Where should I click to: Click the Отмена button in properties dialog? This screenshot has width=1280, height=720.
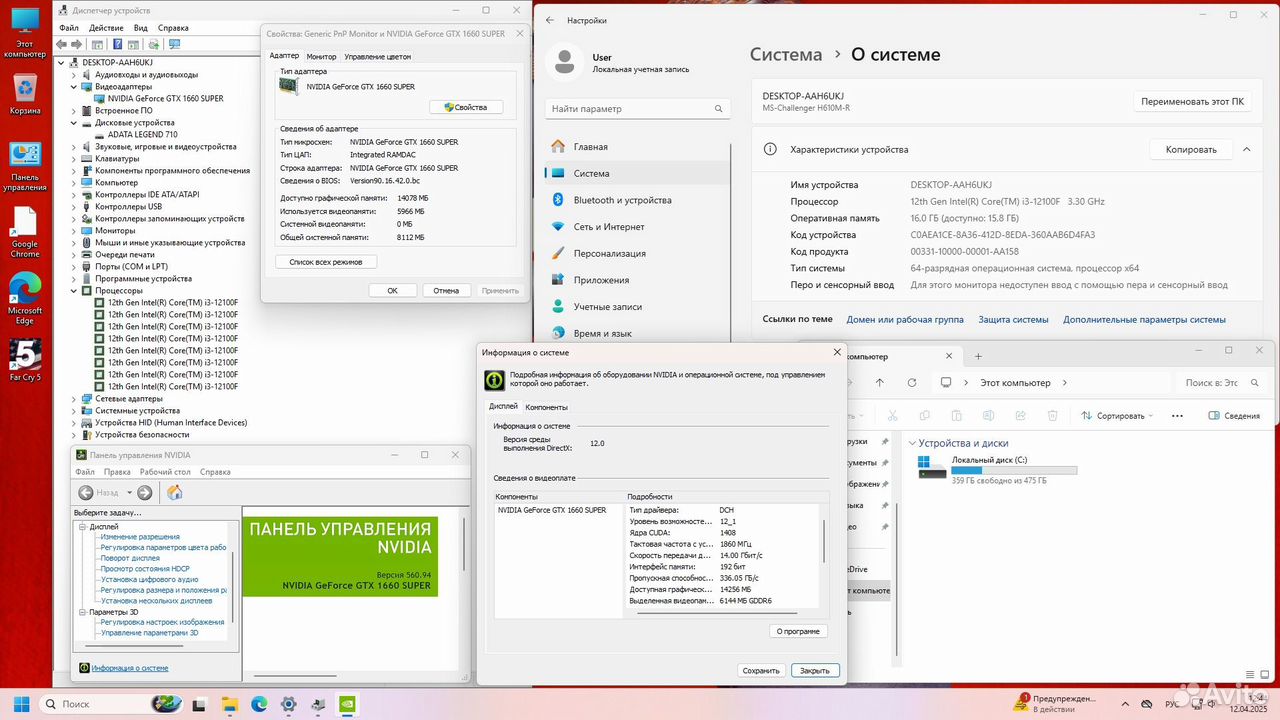446,290
